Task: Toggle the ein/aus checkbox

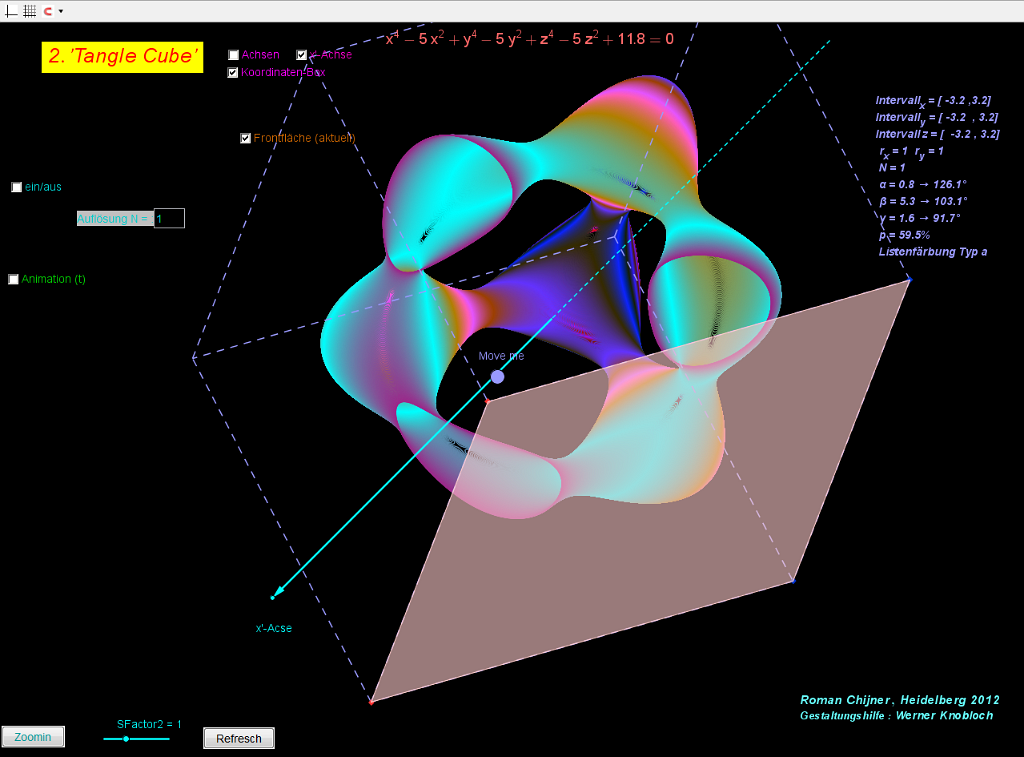Action: pos(17,187)
